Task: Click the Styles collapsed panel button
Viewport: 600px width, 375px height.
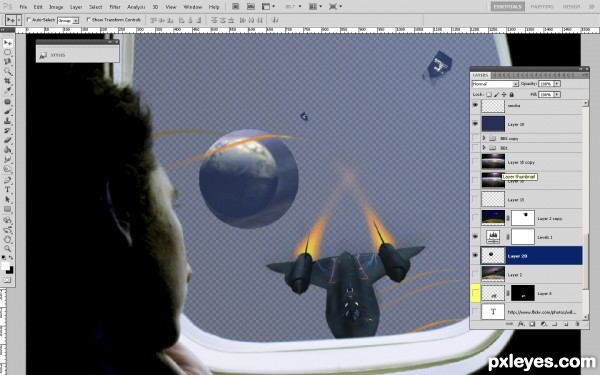Action: (77, 55)
